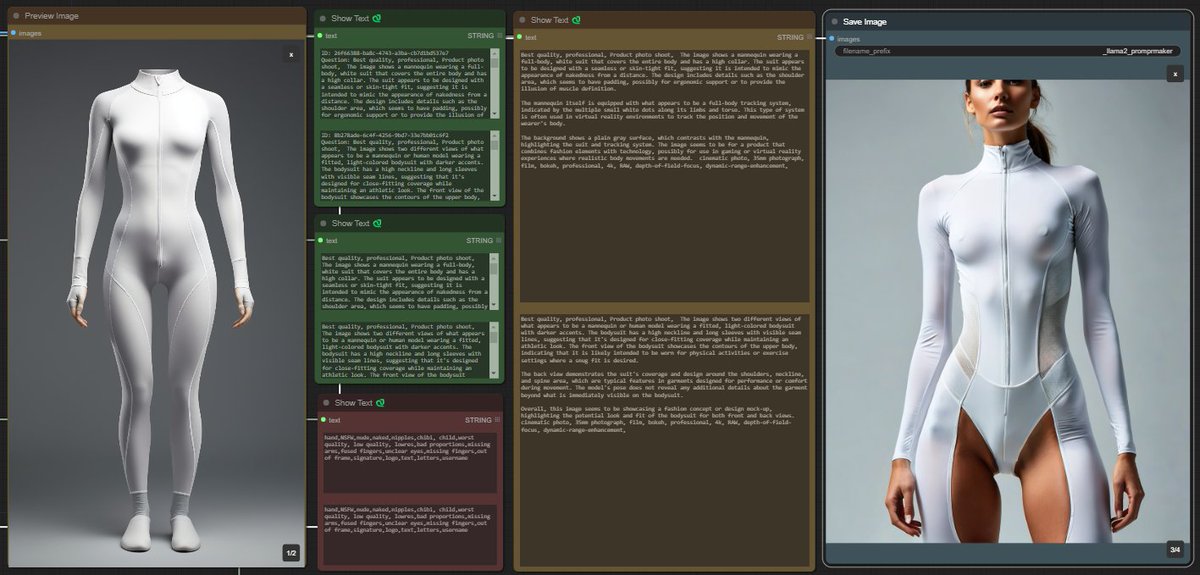Click the STRING output grid slot on the middle green node
The height and width of the screenshot is (575, 1200).
[499, 240]
